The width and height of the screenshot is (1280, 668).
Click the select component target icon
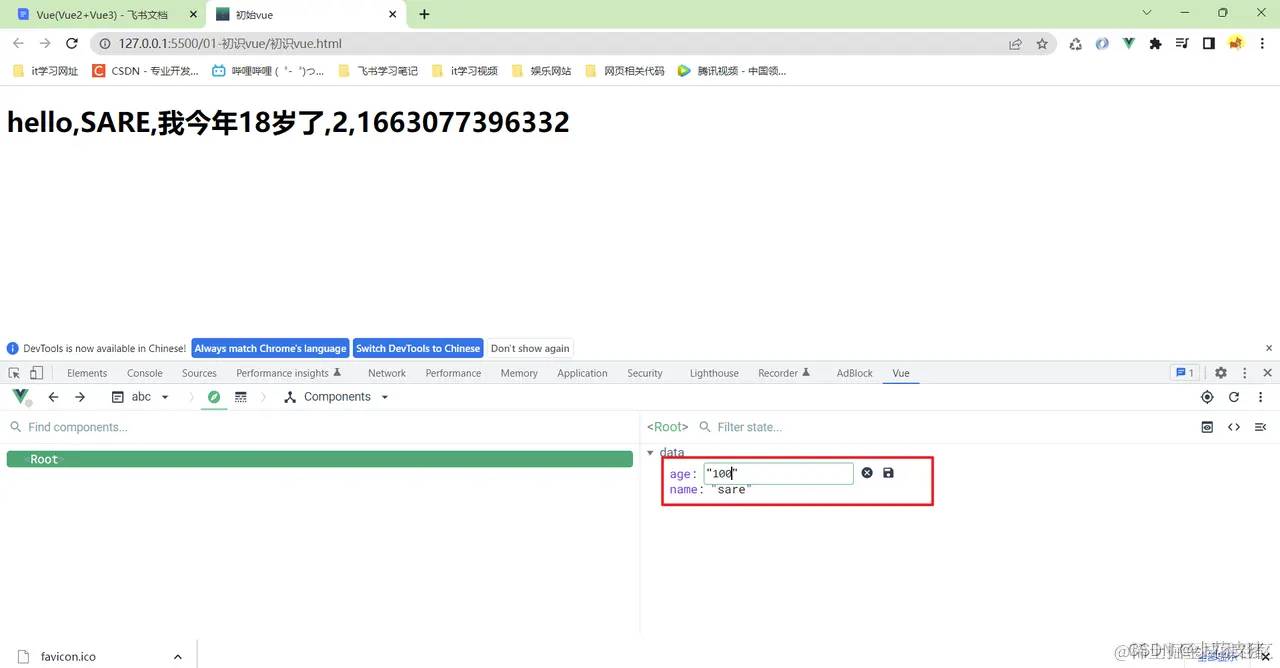coord(1207,397)
